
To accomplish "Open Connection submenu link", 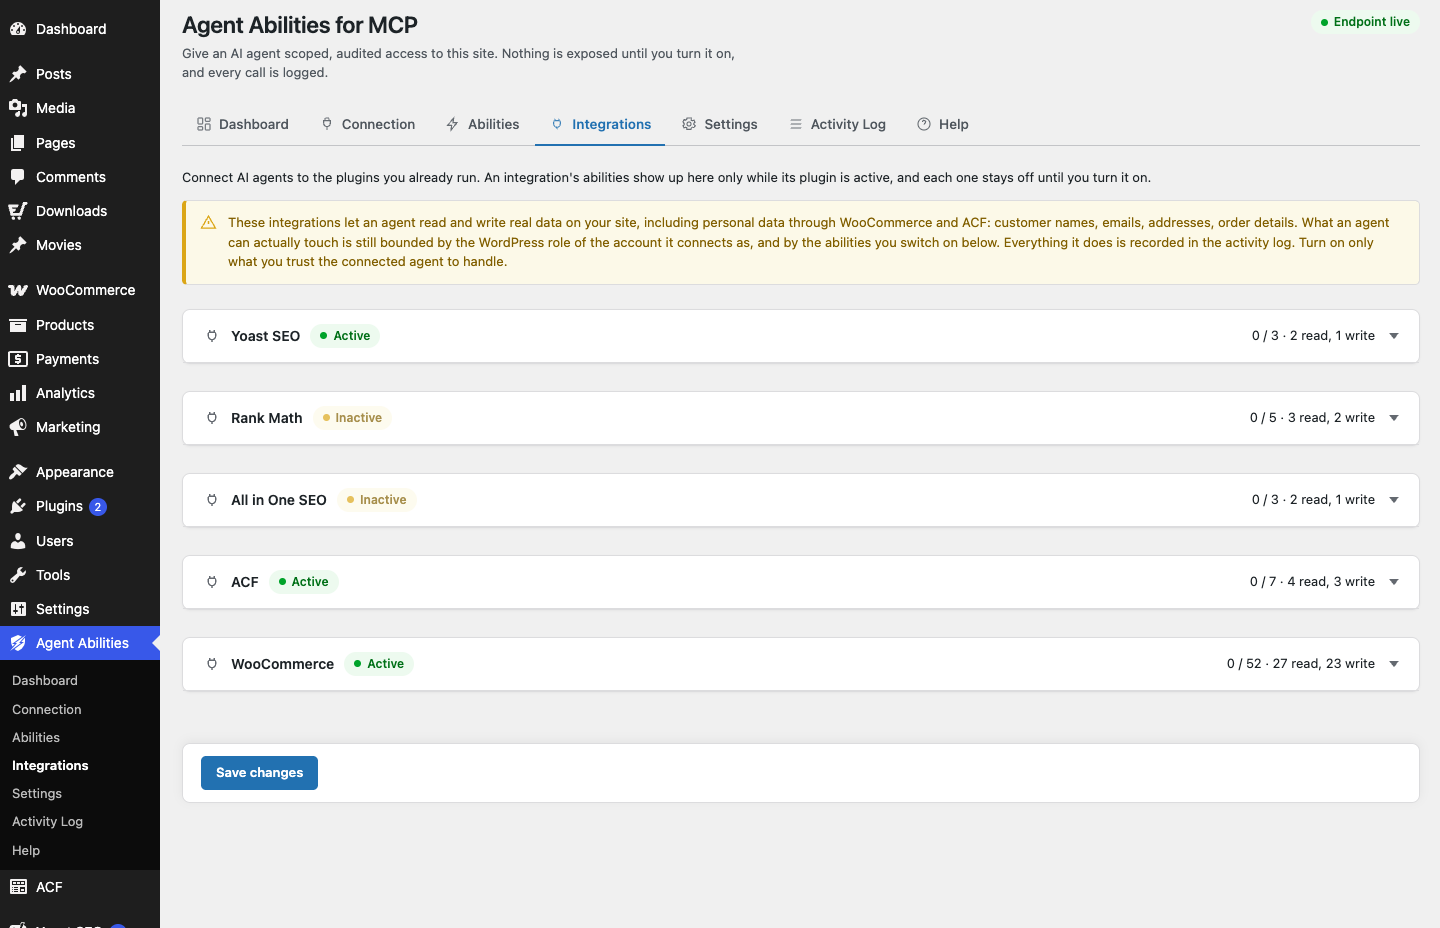I will coord(47,710).
